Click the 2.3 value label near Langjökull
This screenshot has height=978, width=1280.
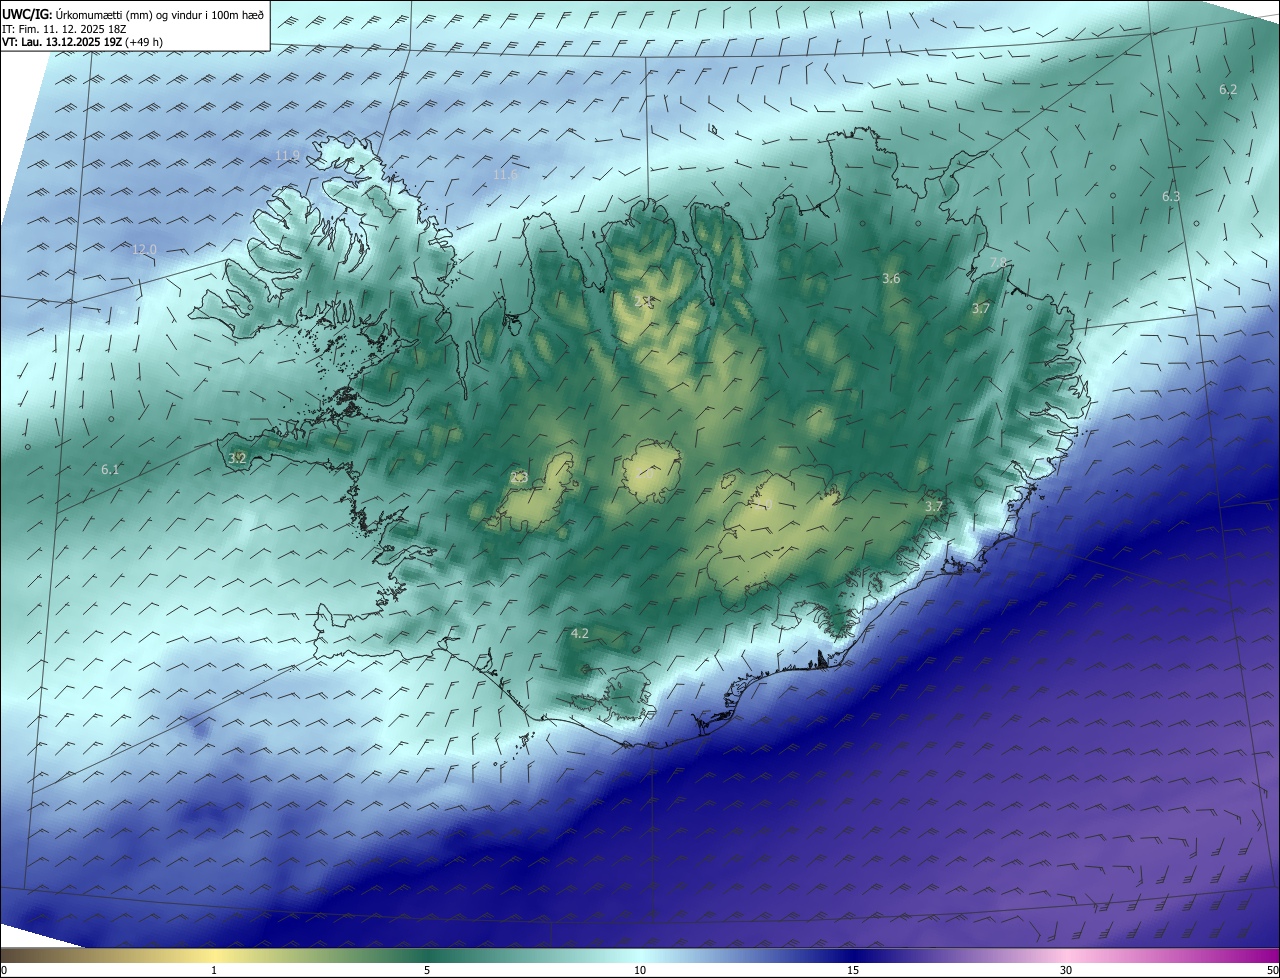coord(519,478)
